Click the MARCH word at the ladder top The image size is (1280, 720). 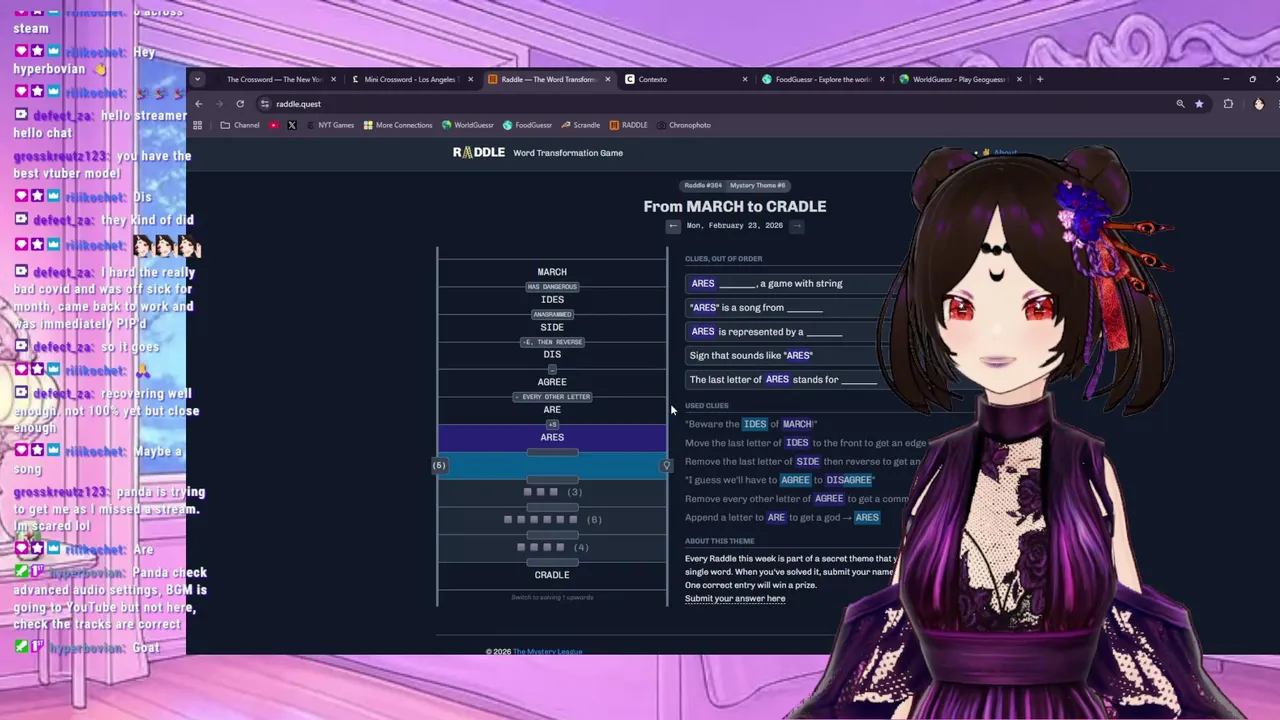552,272
